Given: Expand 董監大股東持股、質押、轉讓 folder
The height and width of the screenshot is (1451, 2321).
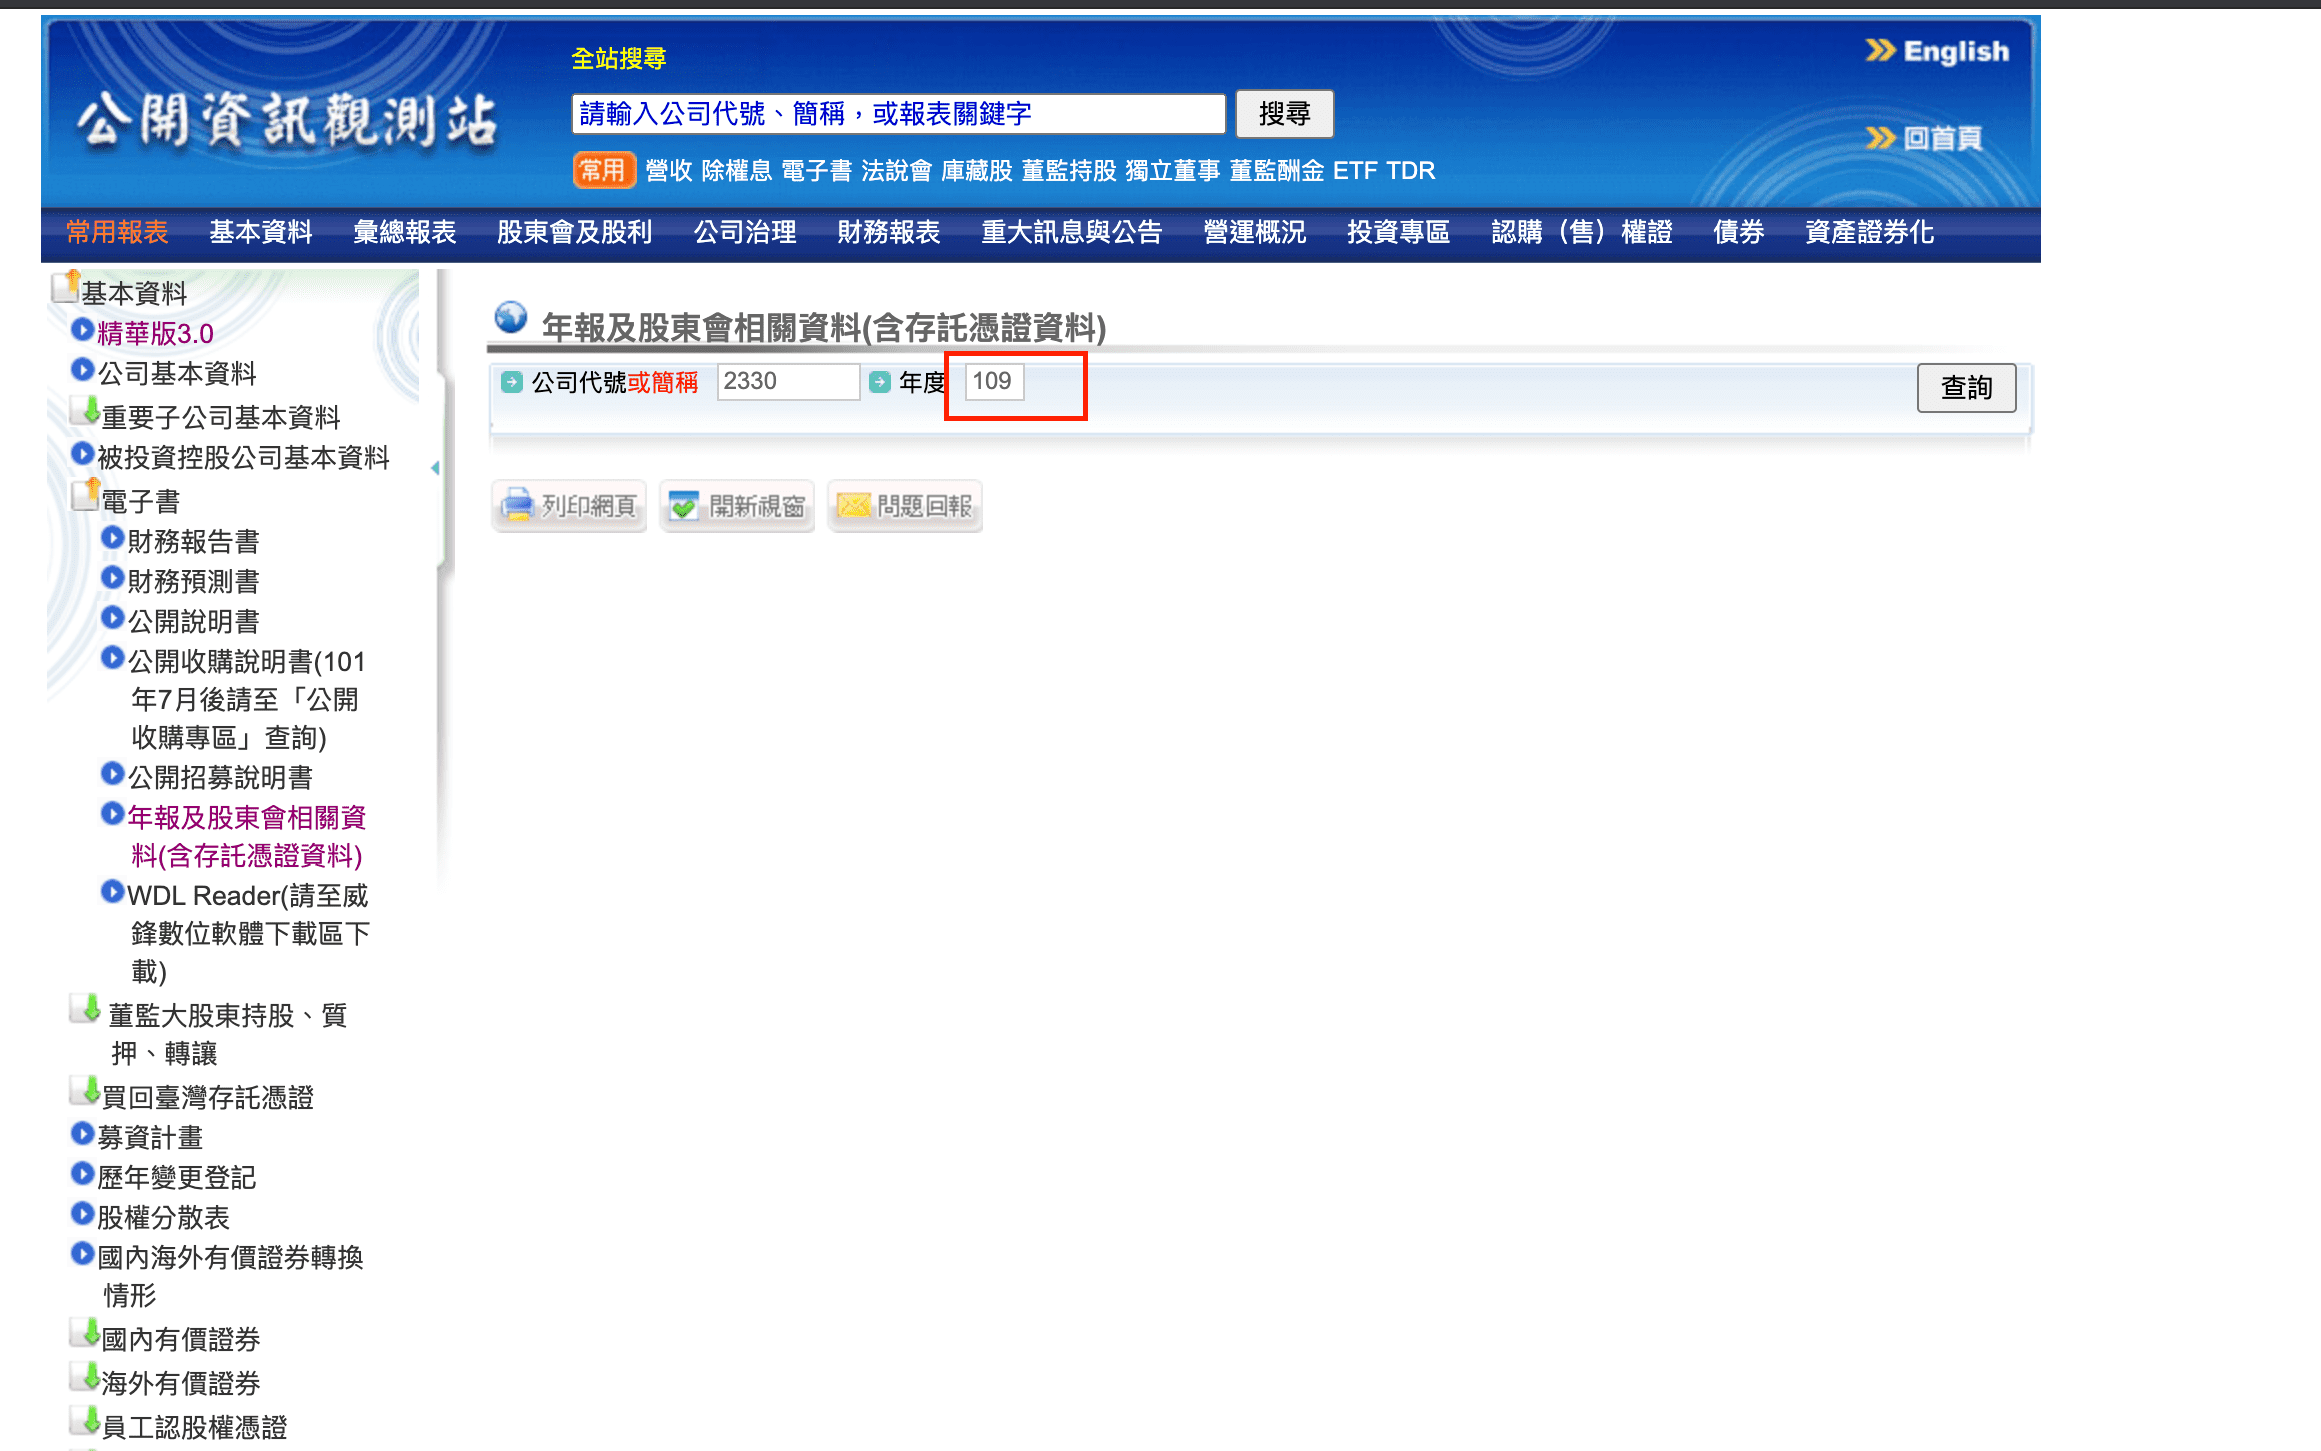Looking at the screenshot, I should tap(85, 1009).
